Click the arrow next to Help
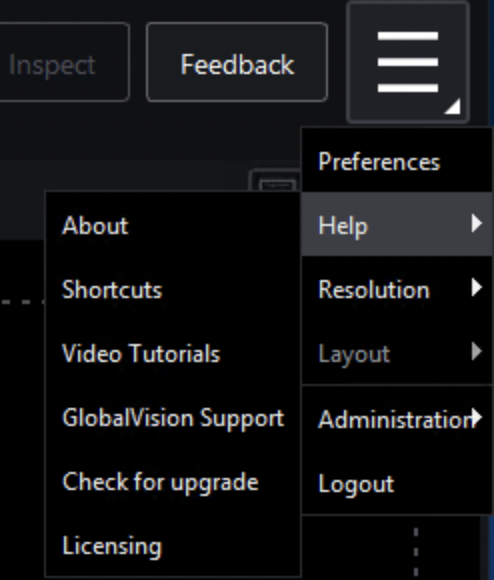The width and height of the screenshot is (494, 580). pos(477,224)
